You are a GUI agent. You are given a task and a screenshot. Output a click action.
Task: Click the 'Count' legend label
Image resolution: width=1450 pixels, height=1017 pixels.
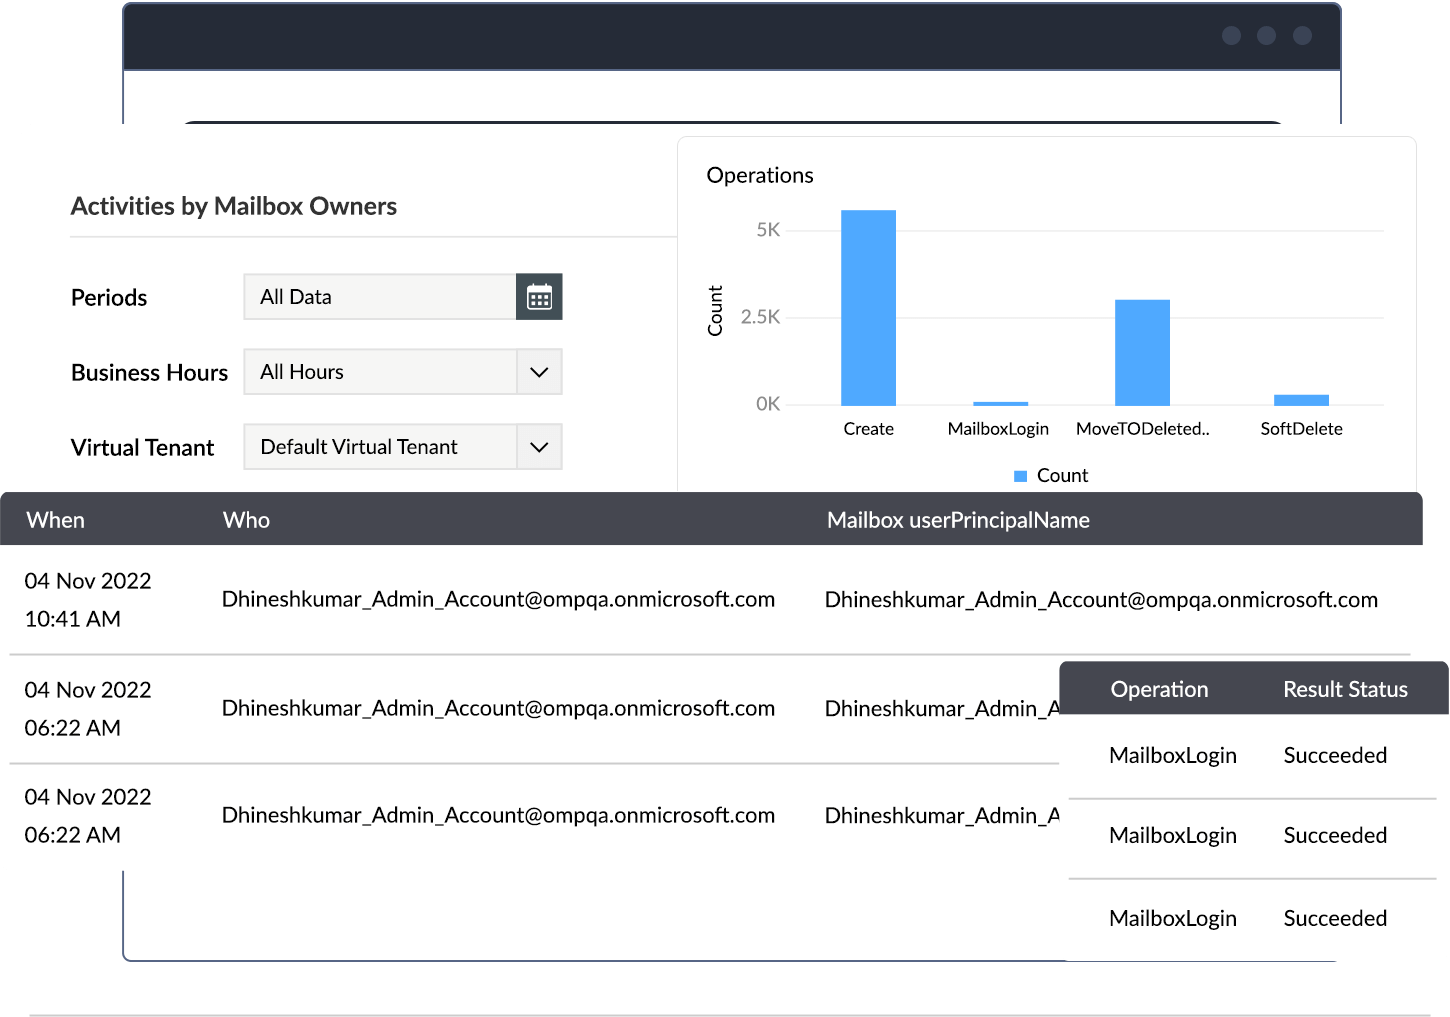pyautogui.click(x=1062, y=476)
